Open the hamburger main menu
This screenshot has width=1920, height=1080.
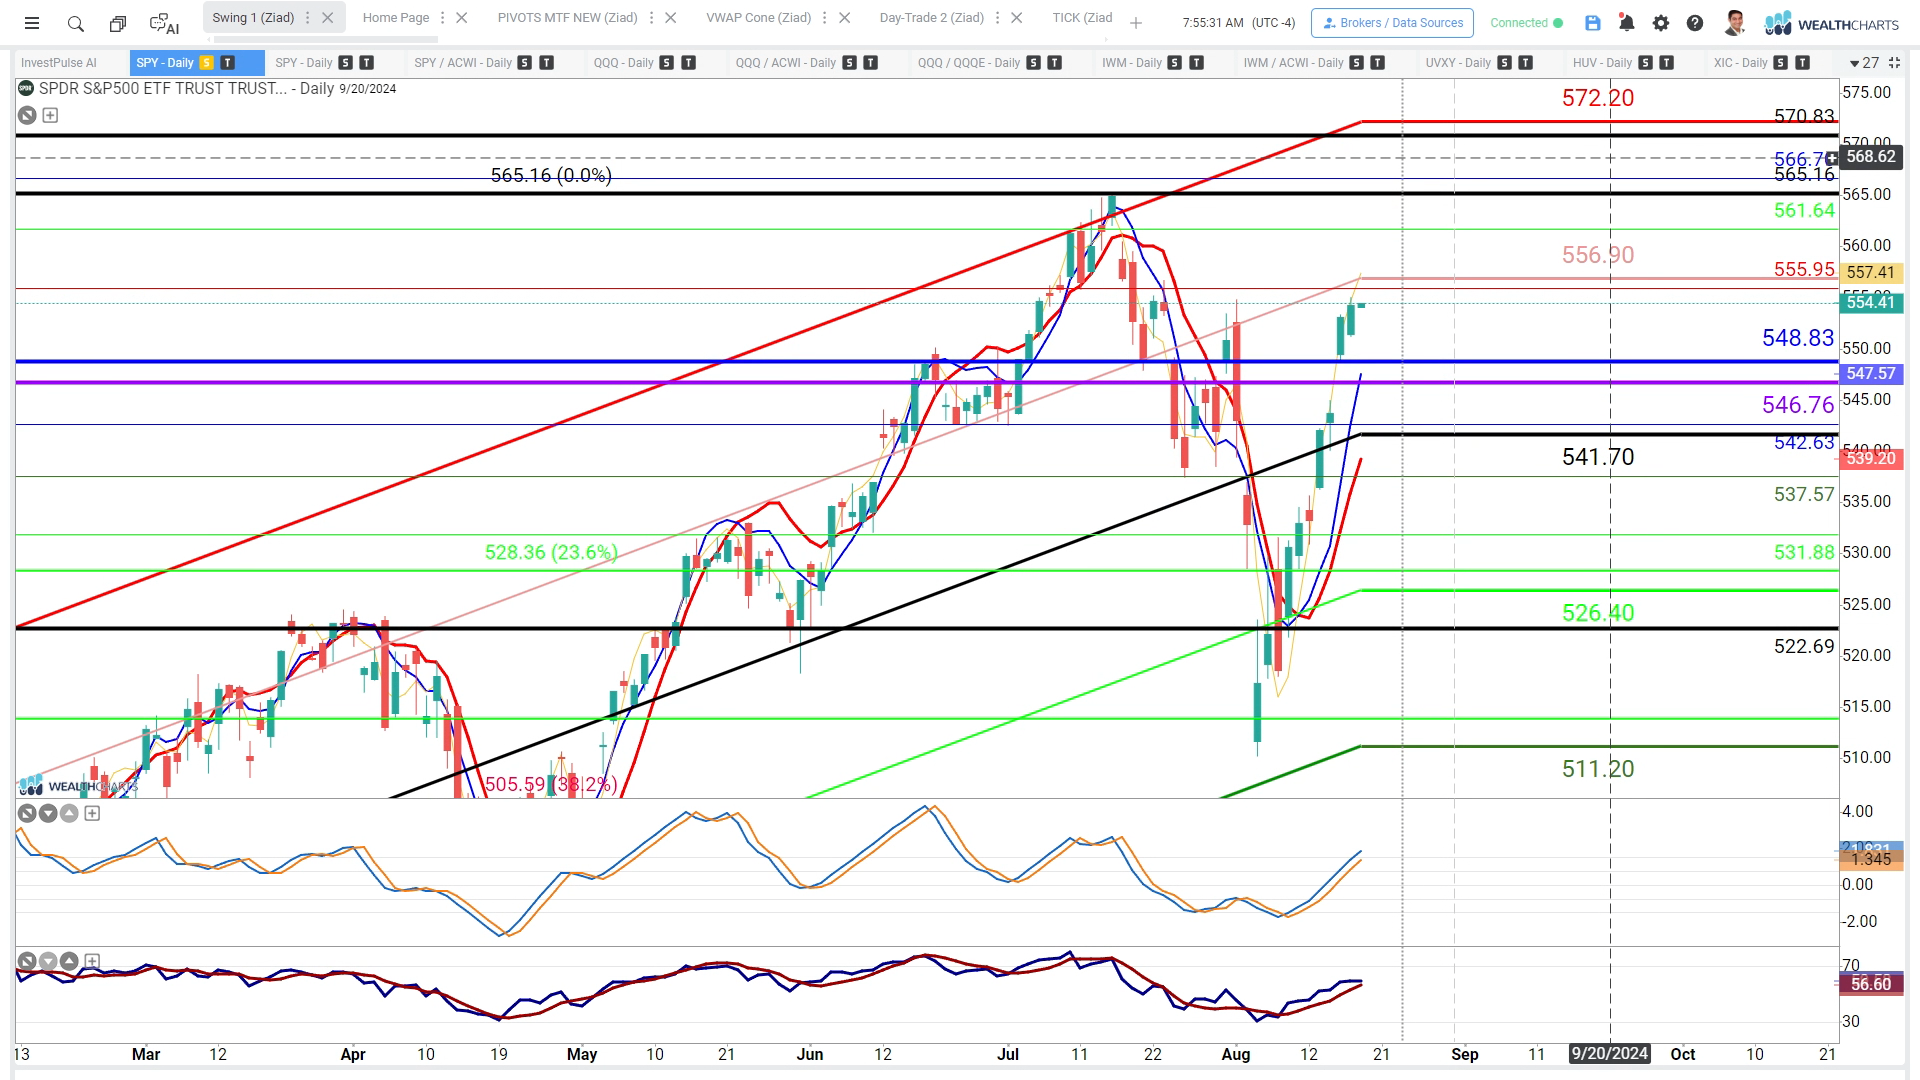click(32, 23)
